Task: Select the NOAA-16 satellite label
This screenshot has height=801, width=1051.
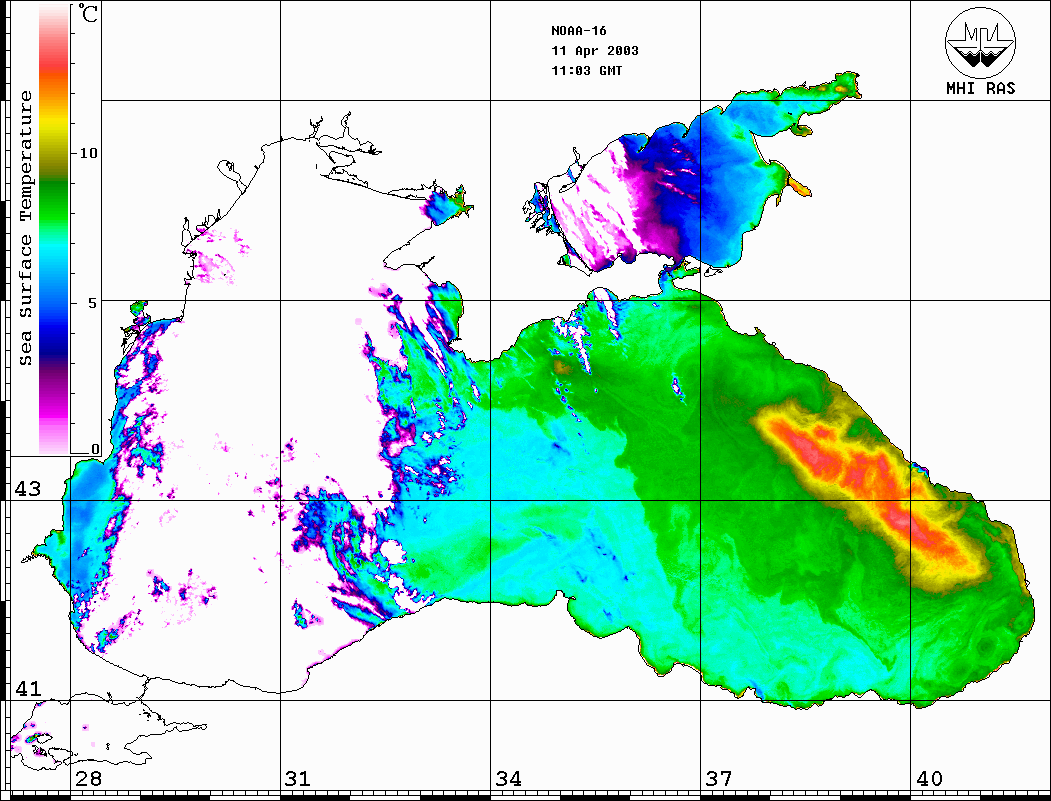Action: point(578,31)
